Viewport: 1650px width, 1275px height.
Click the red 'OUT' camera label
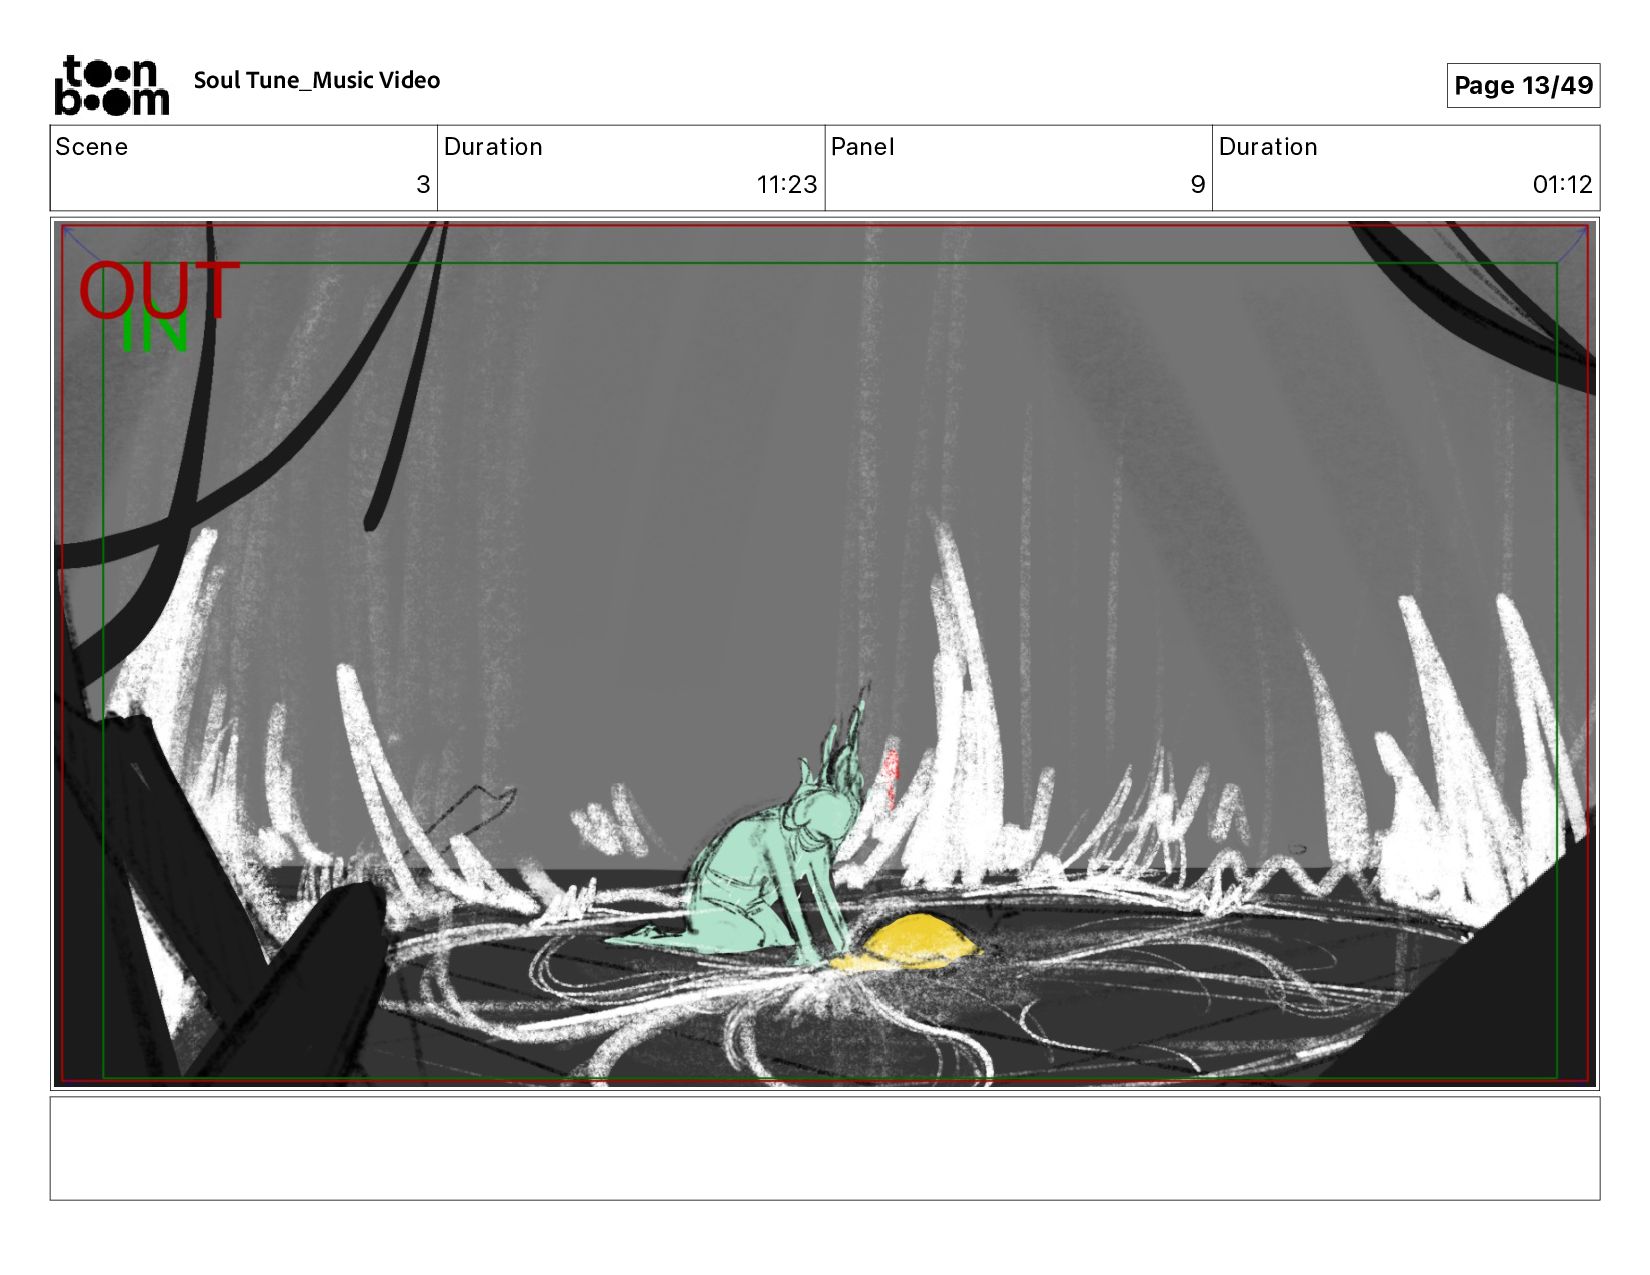click(160, 290)
